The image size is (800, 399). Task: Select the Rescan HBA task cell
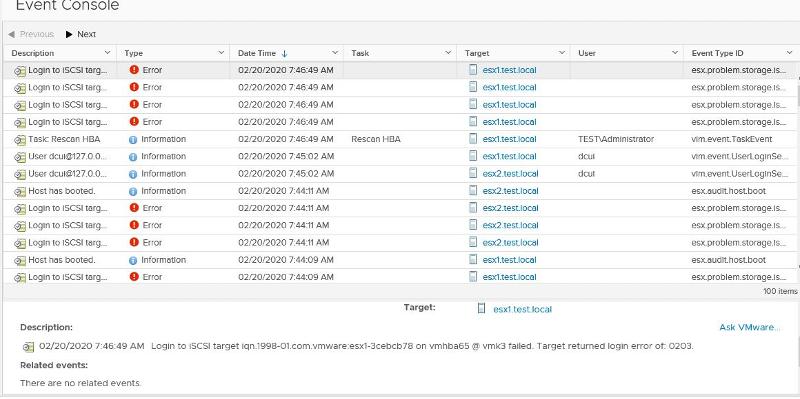pos(401,139)
